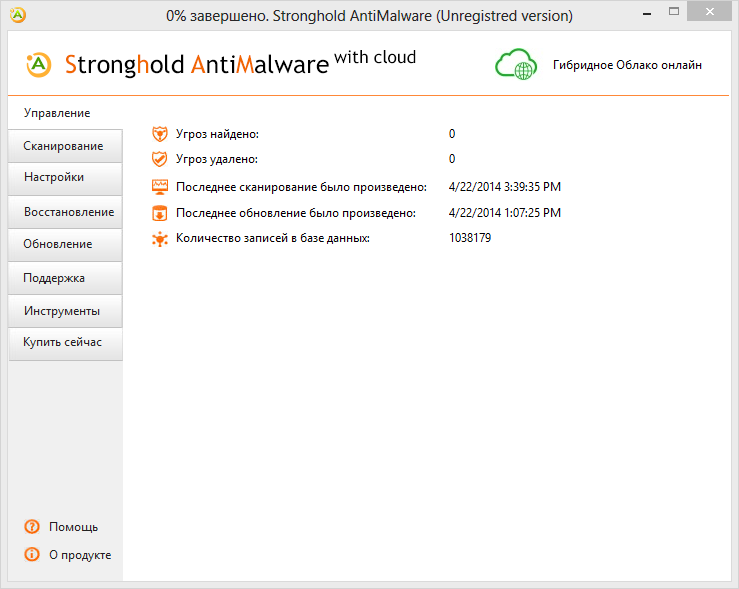Click the orange question mark Помощь icon
The image size is (739, 589).
(32, 526)
